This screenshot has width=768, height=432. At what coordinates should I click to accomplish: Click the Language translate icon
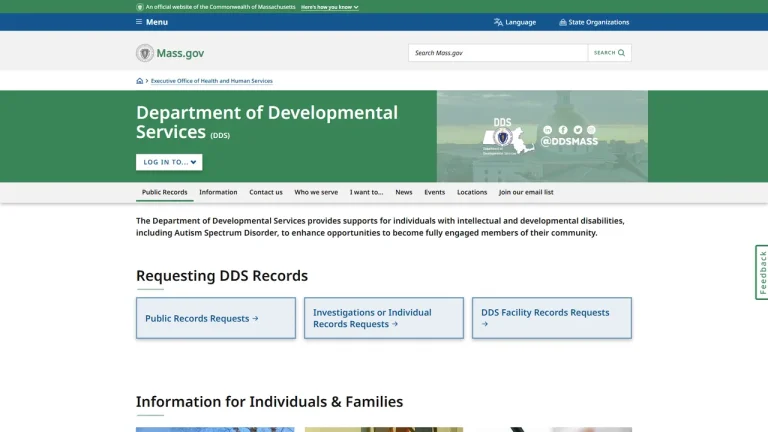click(x=498, y=22)
